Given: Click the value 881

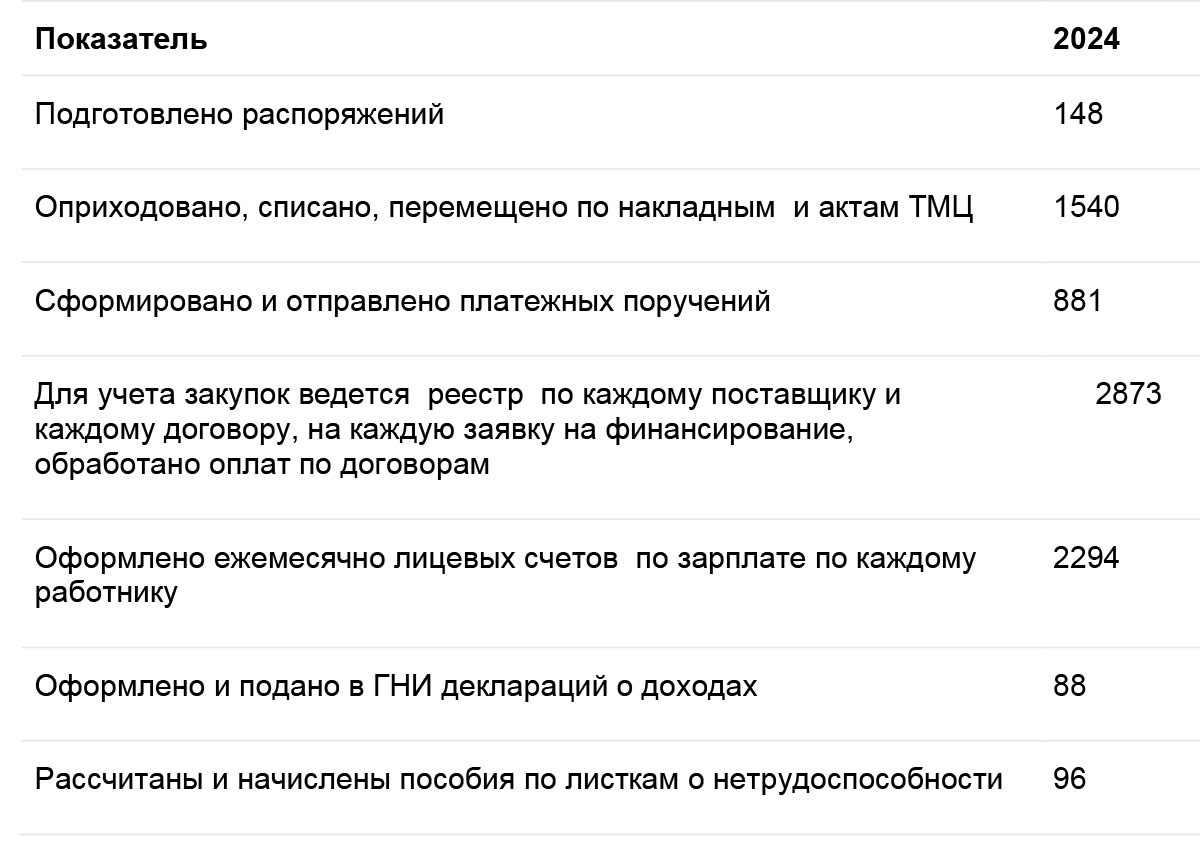Looking at the screenshot, I should pos(1077,300).
